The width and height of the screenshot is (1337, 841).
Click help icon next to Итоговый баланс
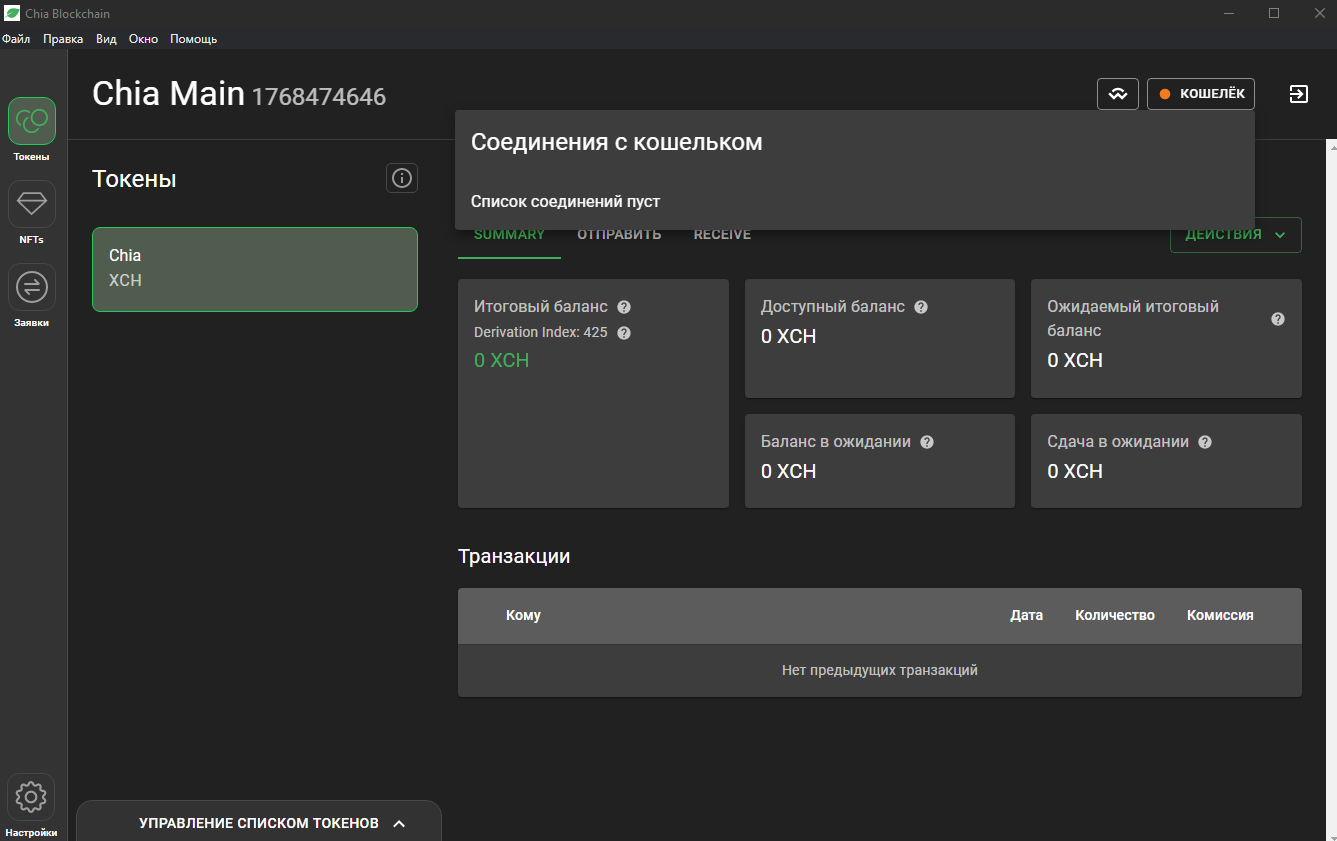[x=624, y=307]
